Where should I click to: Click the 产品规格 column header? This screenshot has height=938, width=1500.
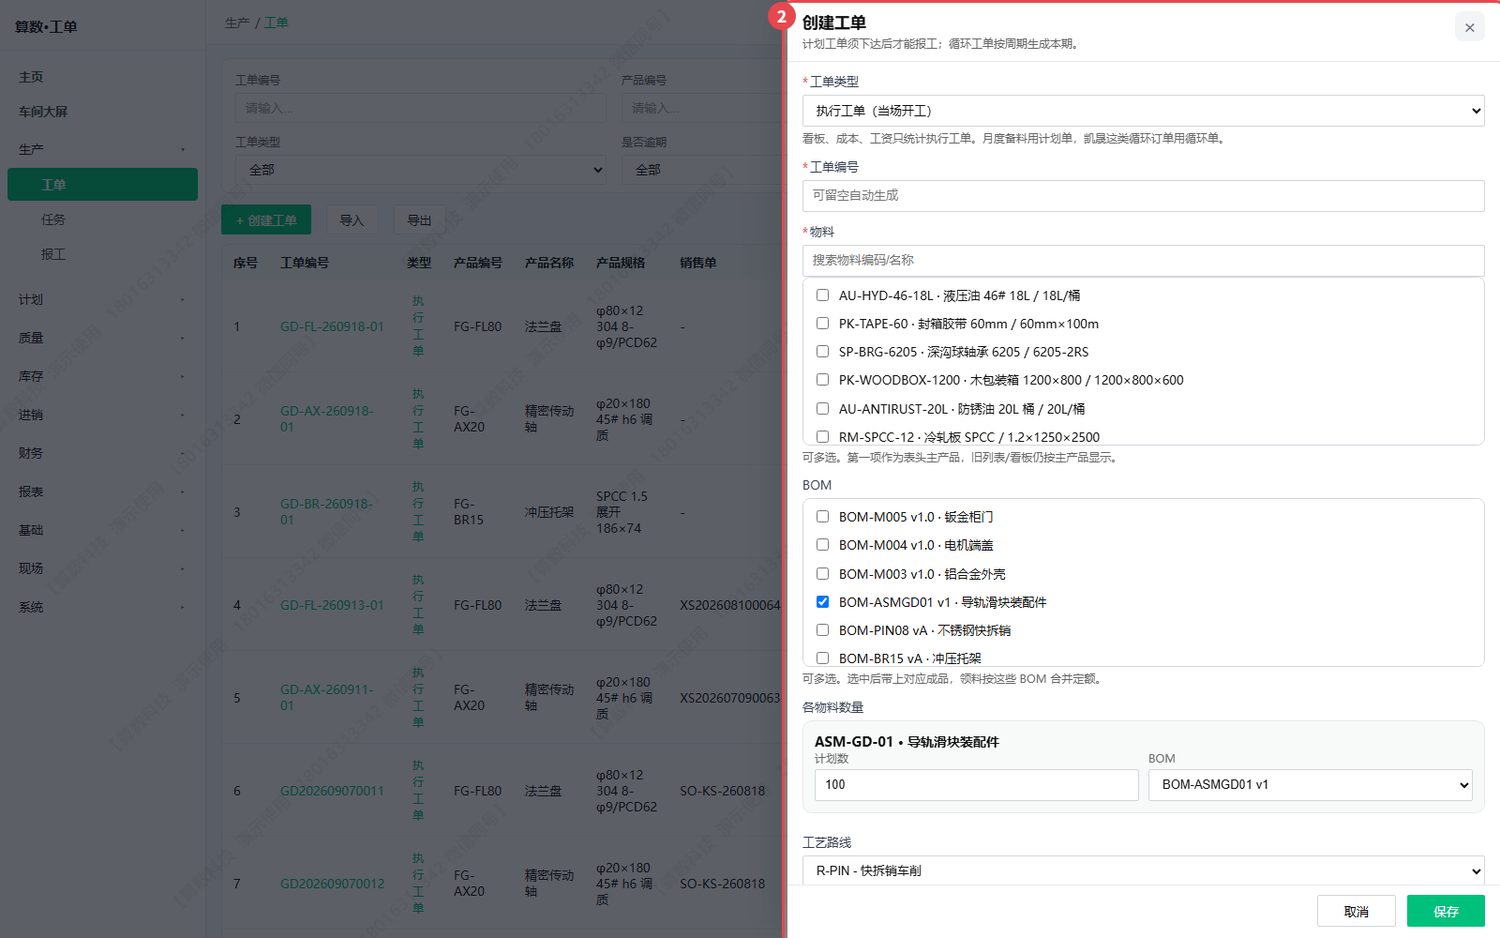pos(620,263)
